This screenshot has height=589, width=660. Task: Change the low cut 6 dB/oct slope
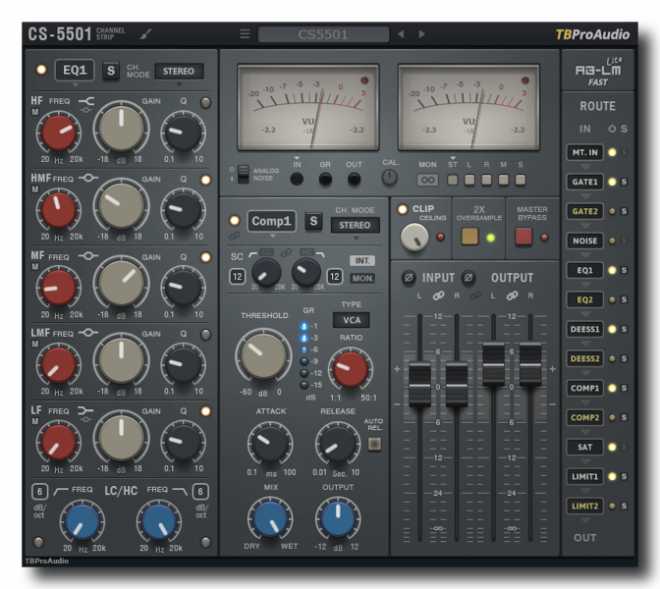[x=40, y=492]
